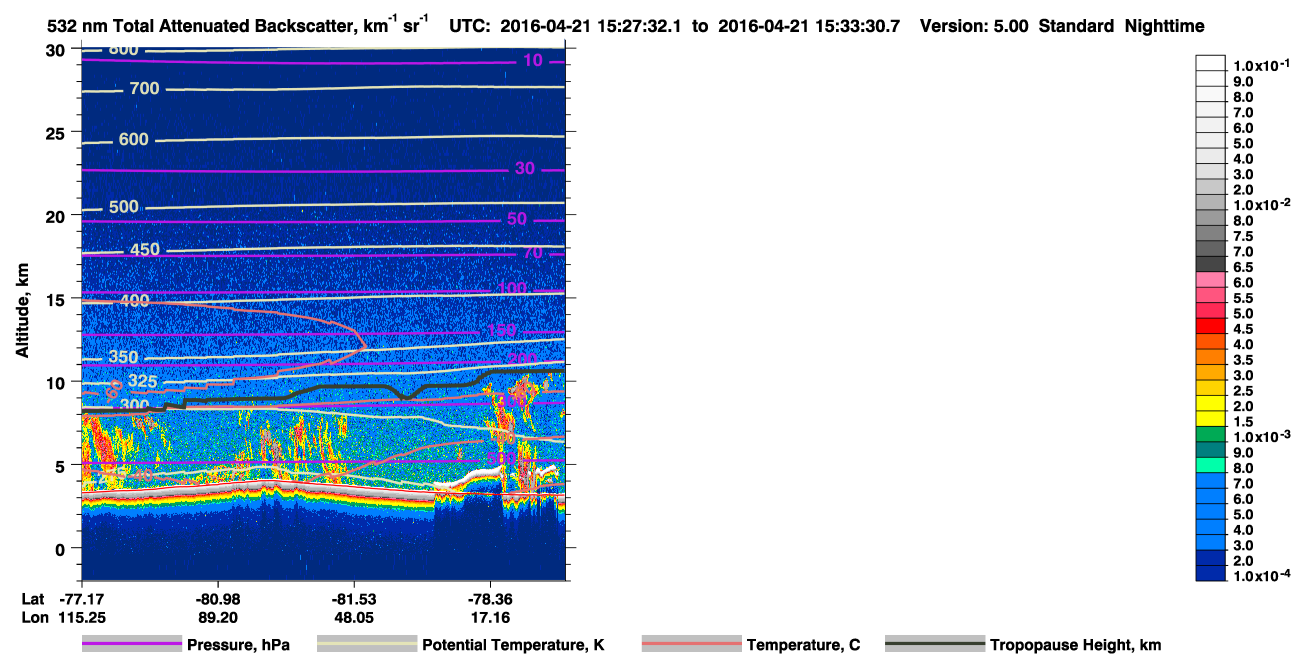This screenshot has height=667, width=1300.
Task: Click the longitude value '48.05'
Action: point(354,618)
